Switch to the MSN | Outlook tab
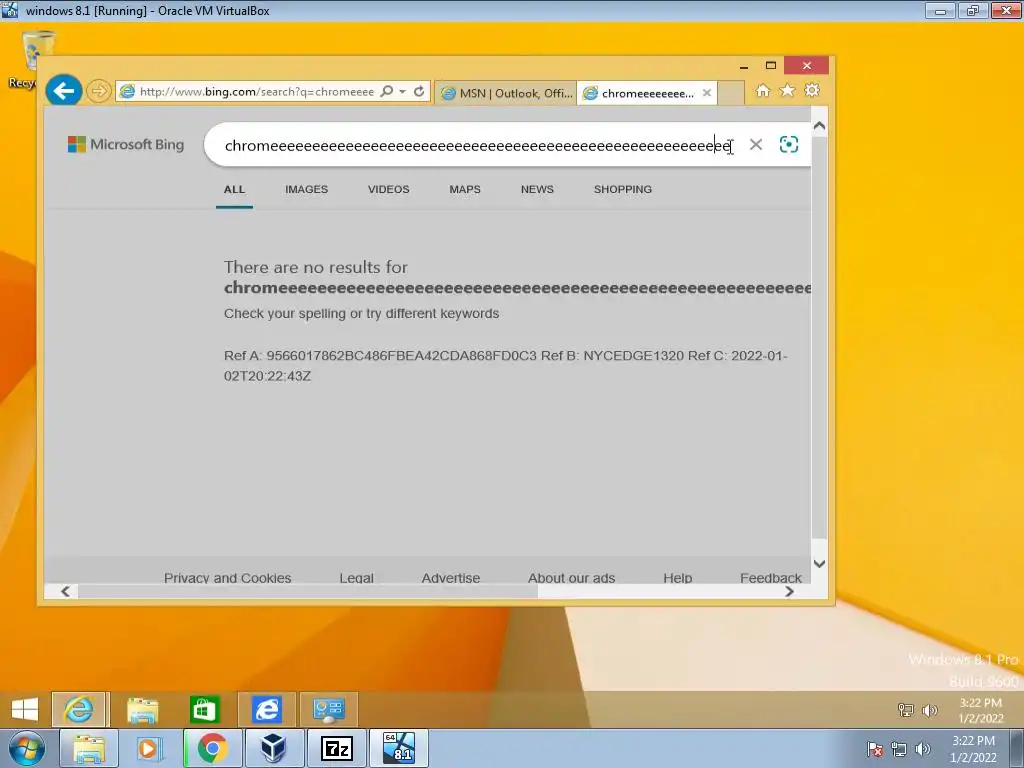This screenshot has height=768, width=1024. (x=506, y=93)
